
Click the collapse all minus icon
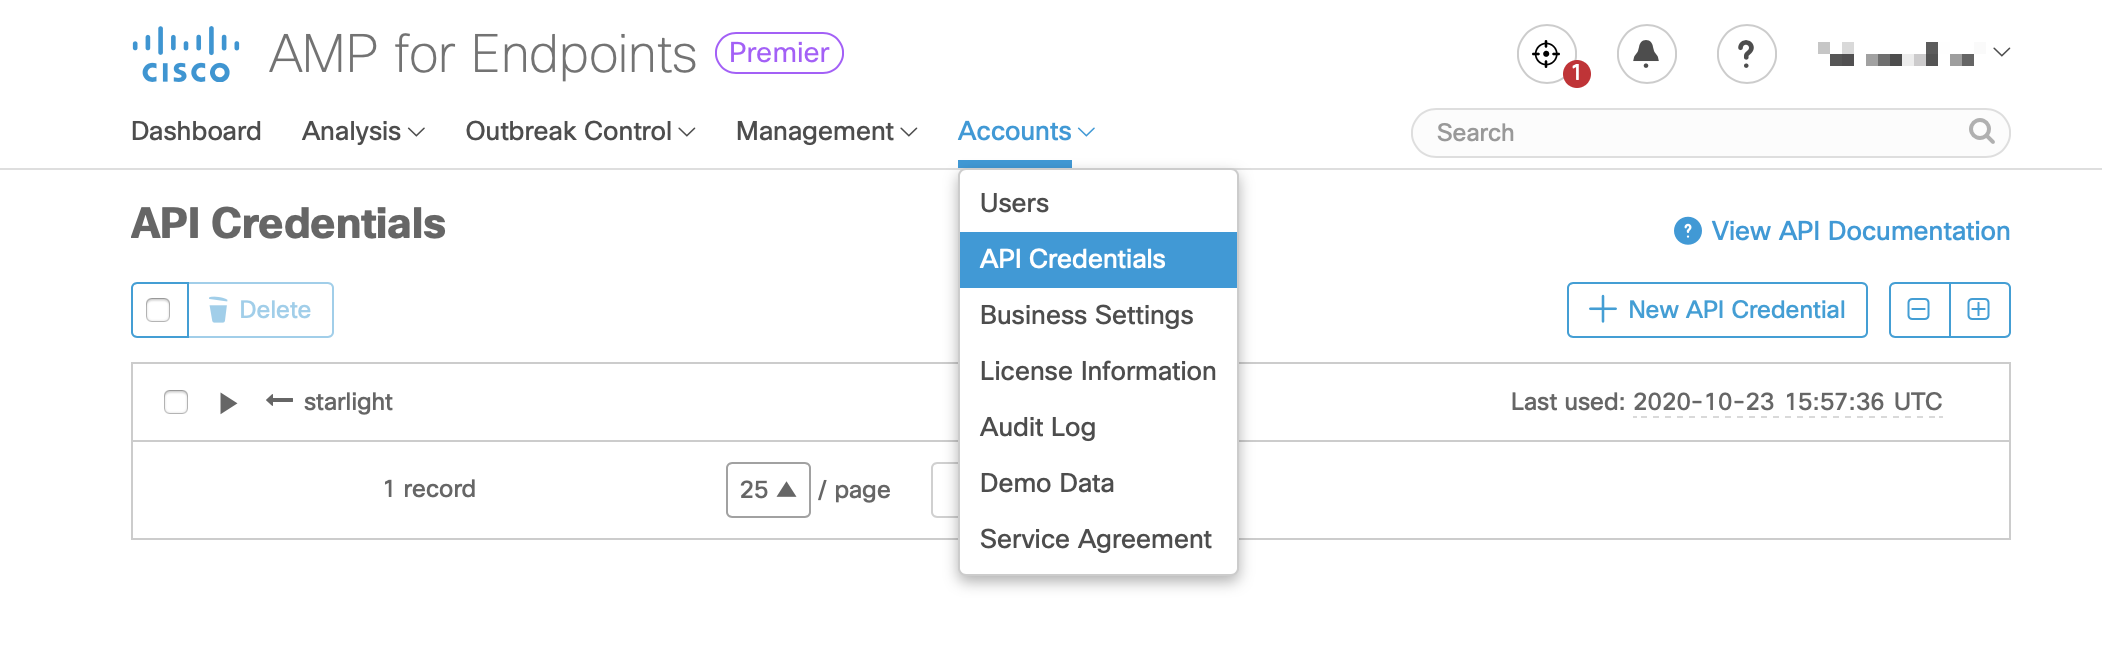(1919, 310)
